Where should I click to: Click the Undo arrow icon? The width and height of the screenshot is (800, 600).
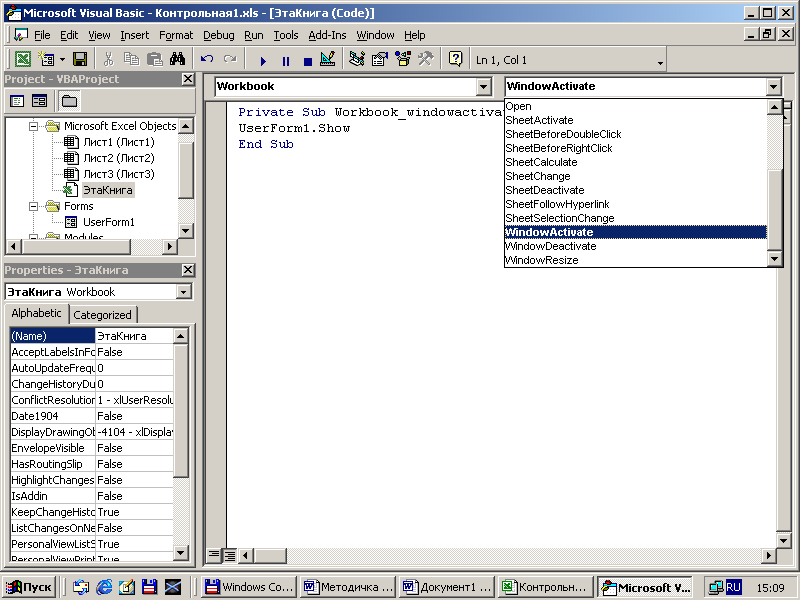[x=207, y=59]
